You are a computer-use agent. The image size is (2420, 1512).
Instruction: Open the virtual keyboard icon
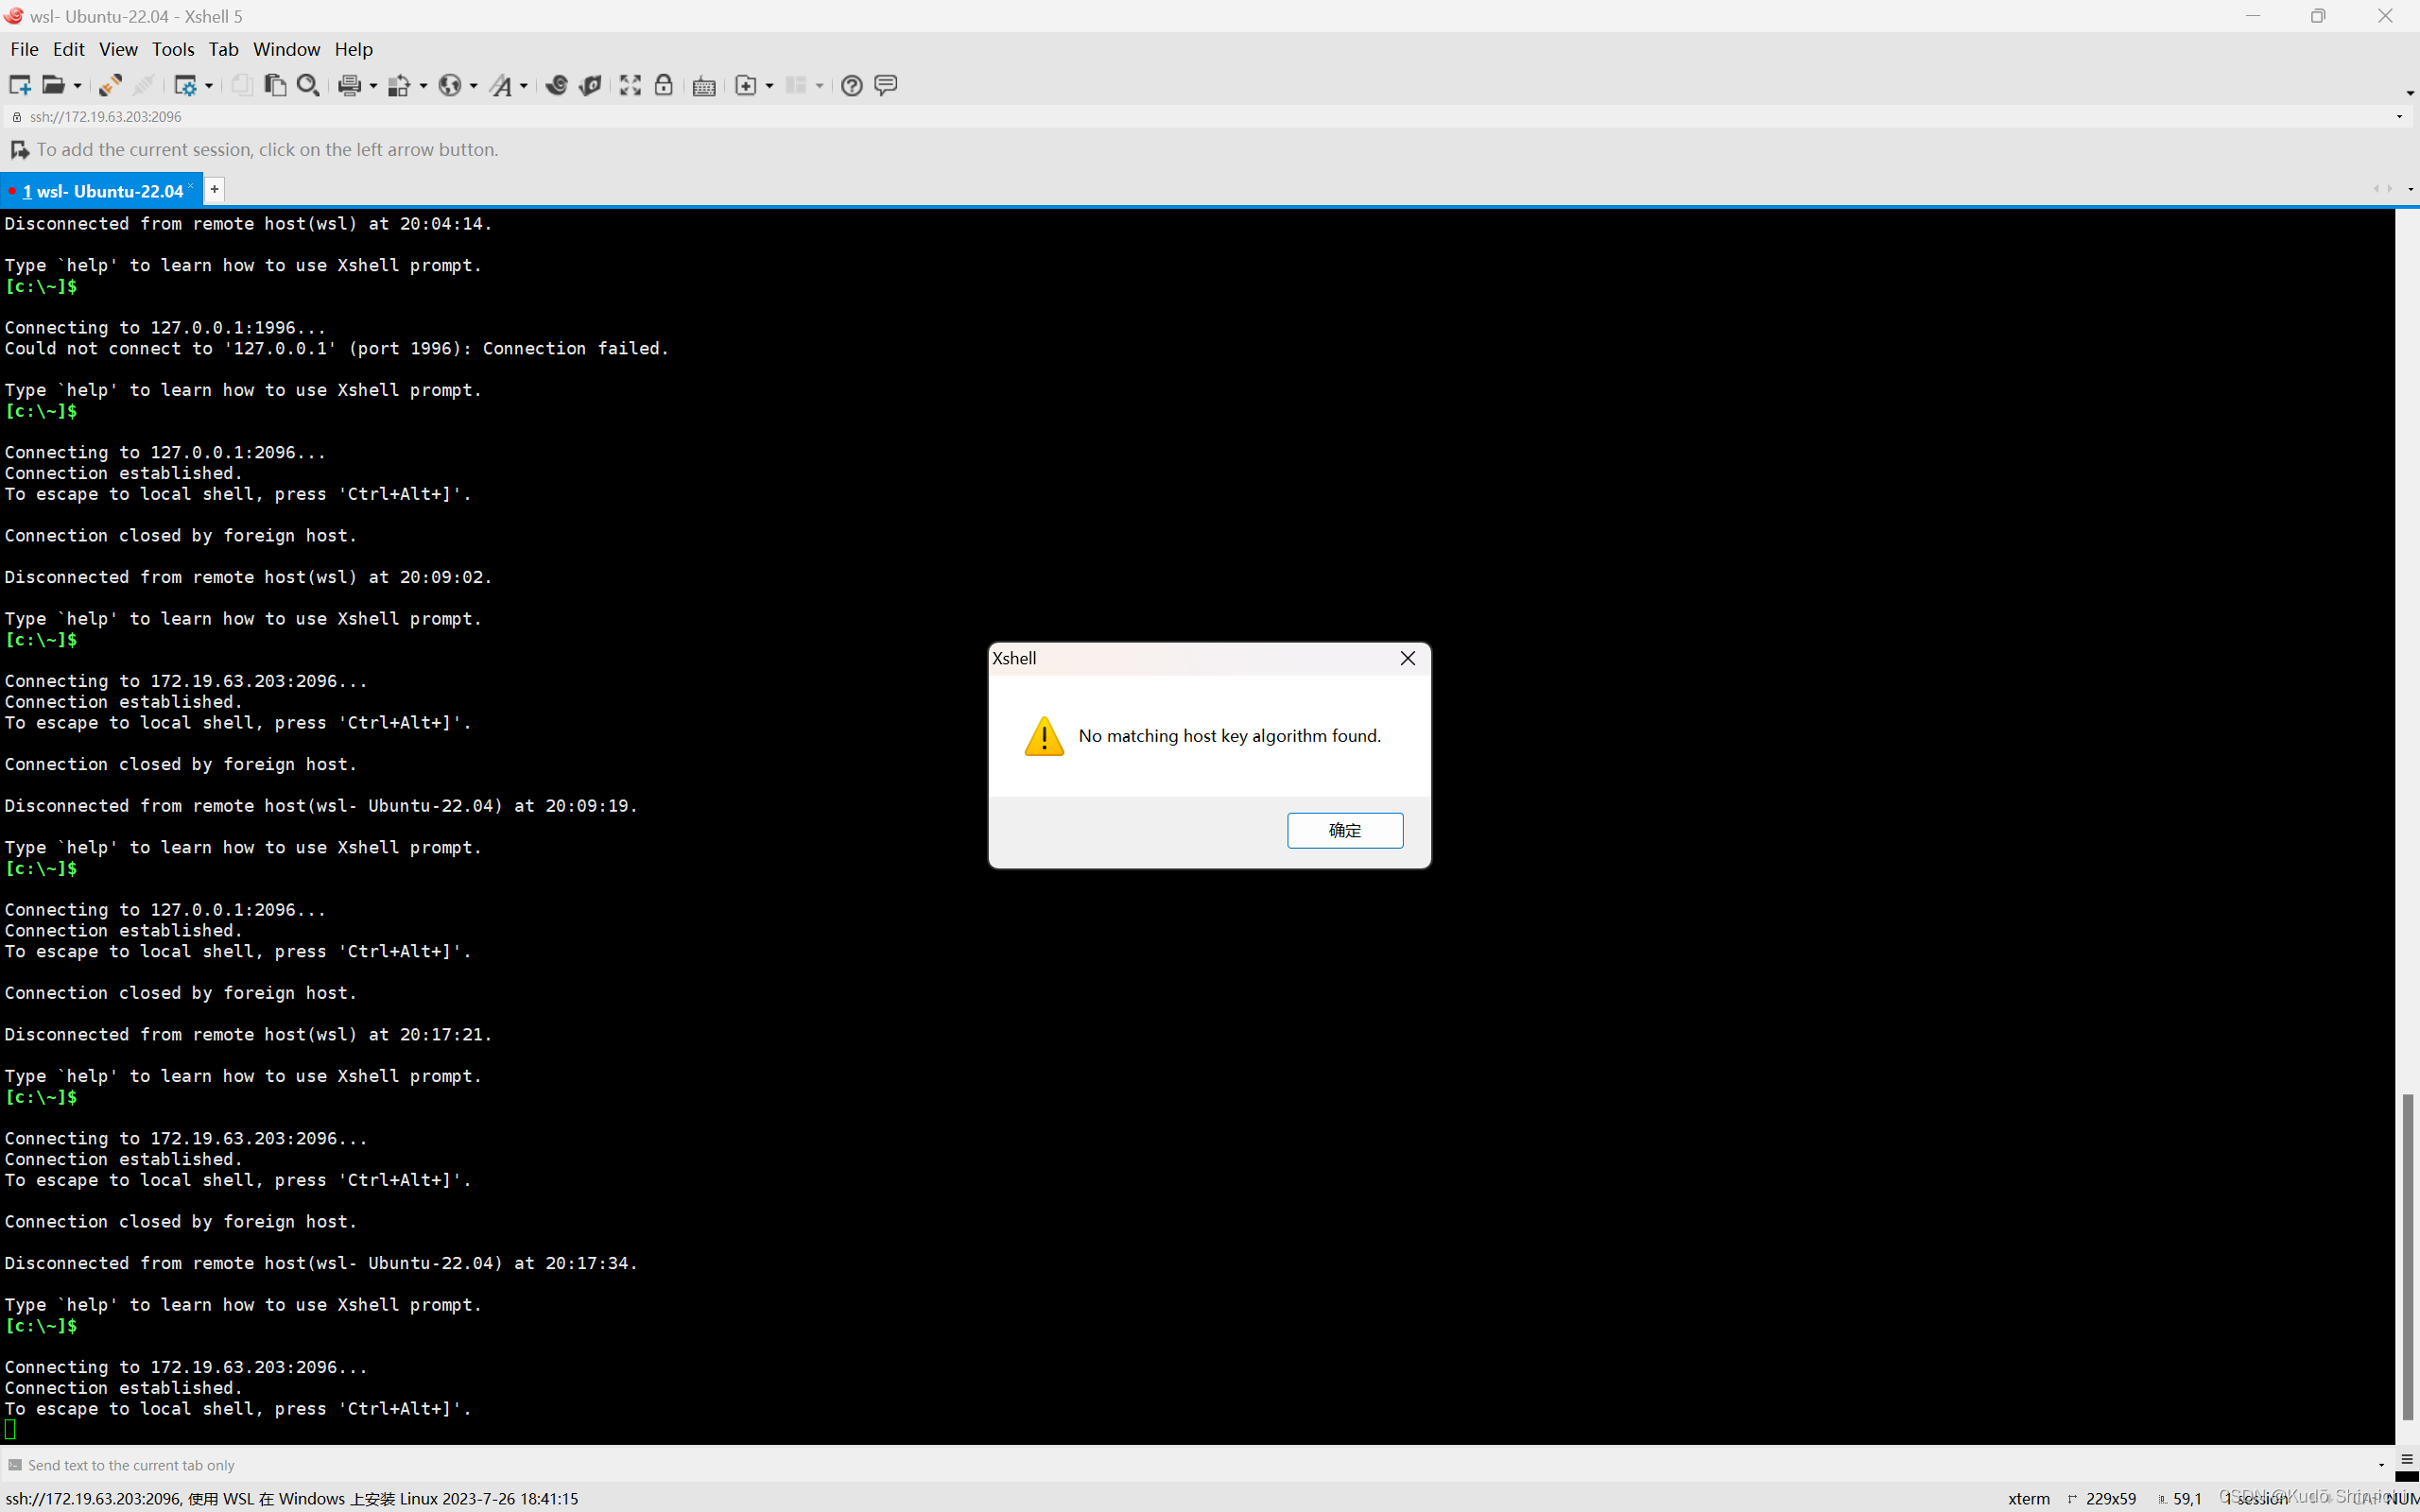[x=704, y=86]
